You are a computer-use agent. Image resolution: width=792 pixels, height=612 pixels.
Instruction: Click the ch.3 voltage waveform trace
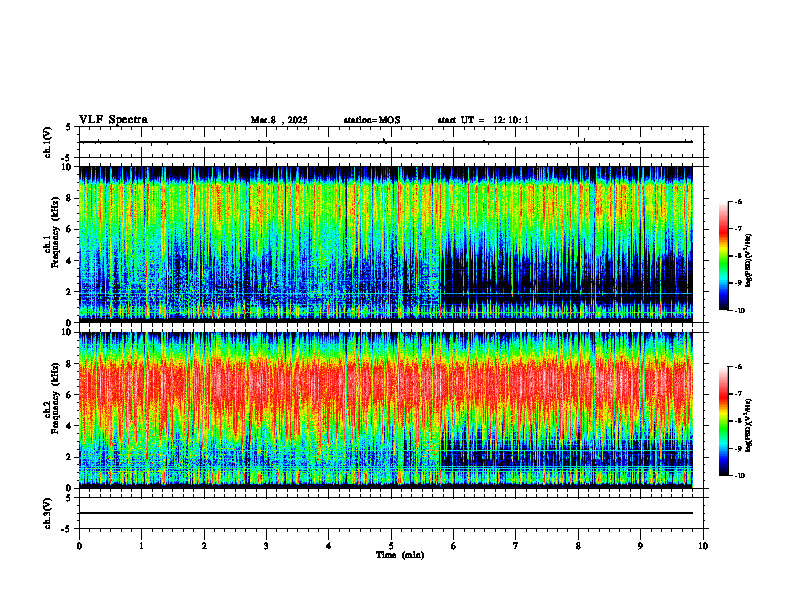386,513
